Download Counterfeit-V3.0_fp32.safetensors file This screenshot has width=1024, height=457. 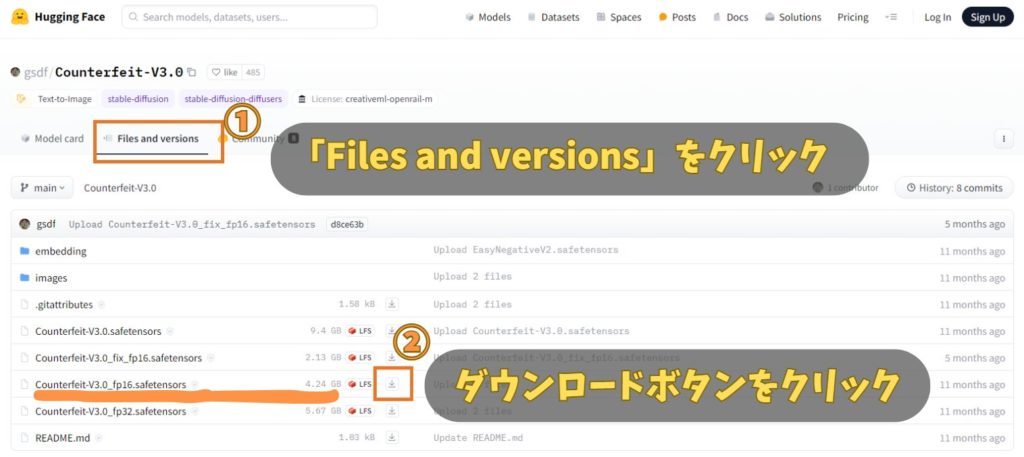[x=392, y=411]
